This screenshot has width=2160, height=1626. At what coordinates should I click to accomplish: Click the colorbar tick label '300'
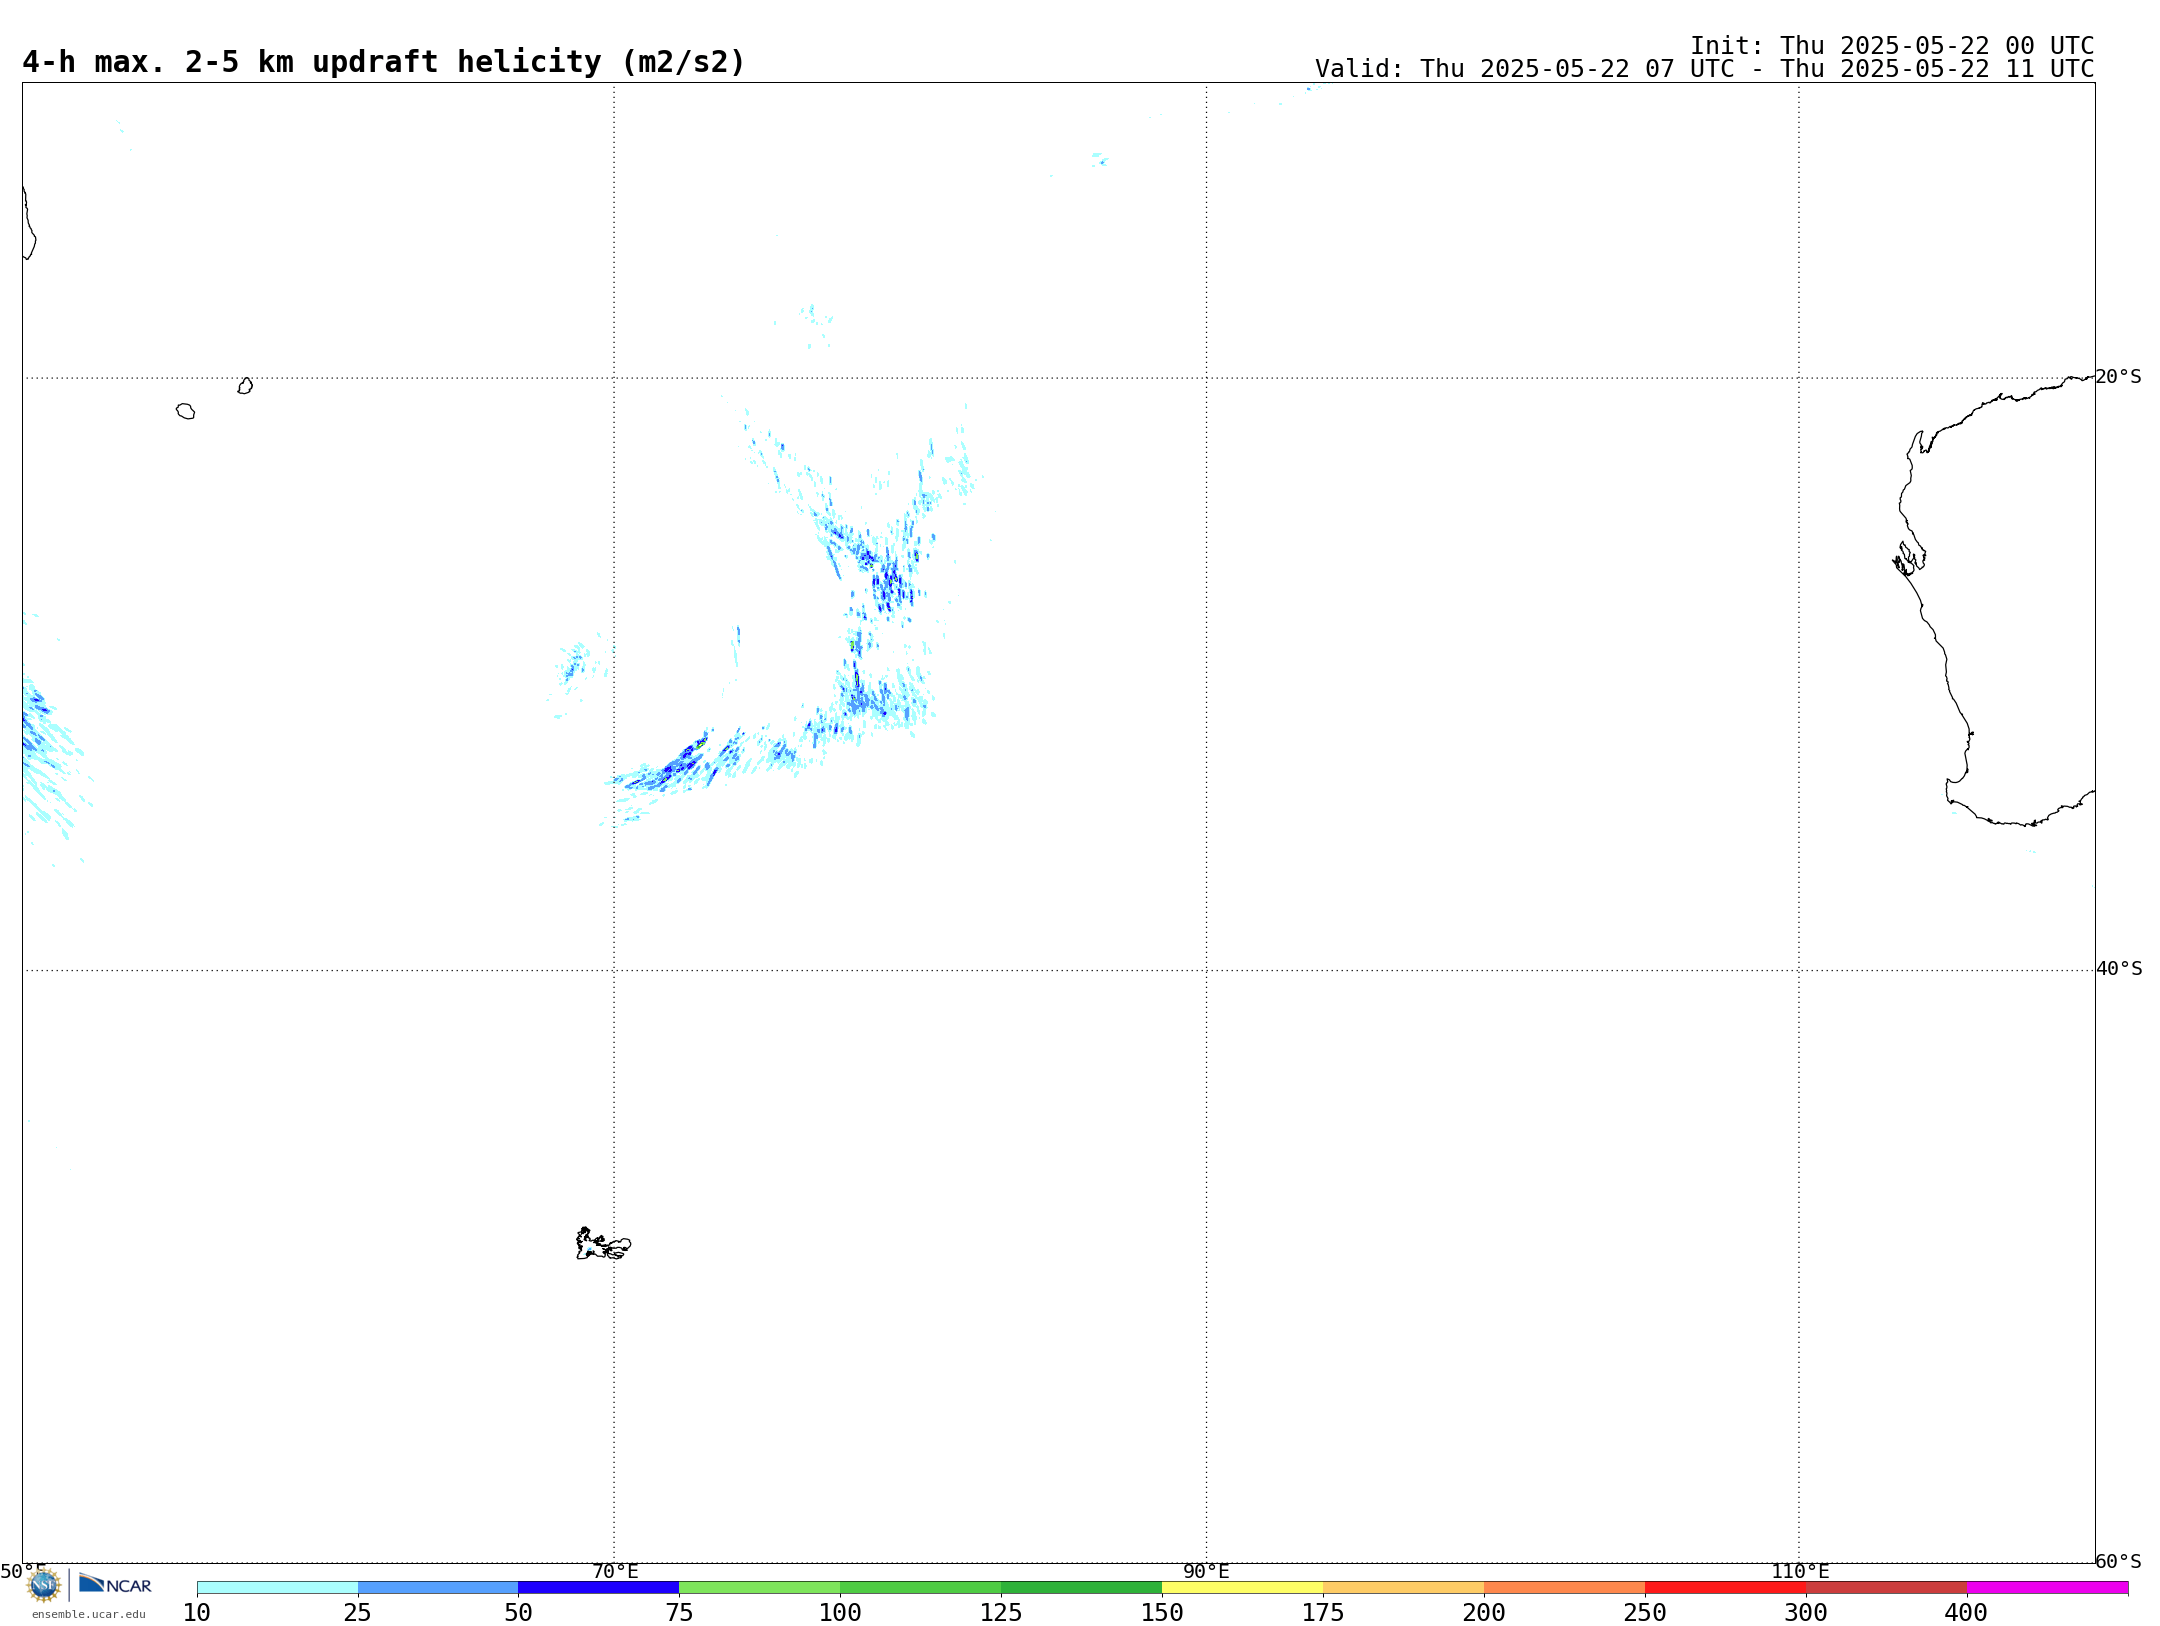click(x=1807, y=1613)
